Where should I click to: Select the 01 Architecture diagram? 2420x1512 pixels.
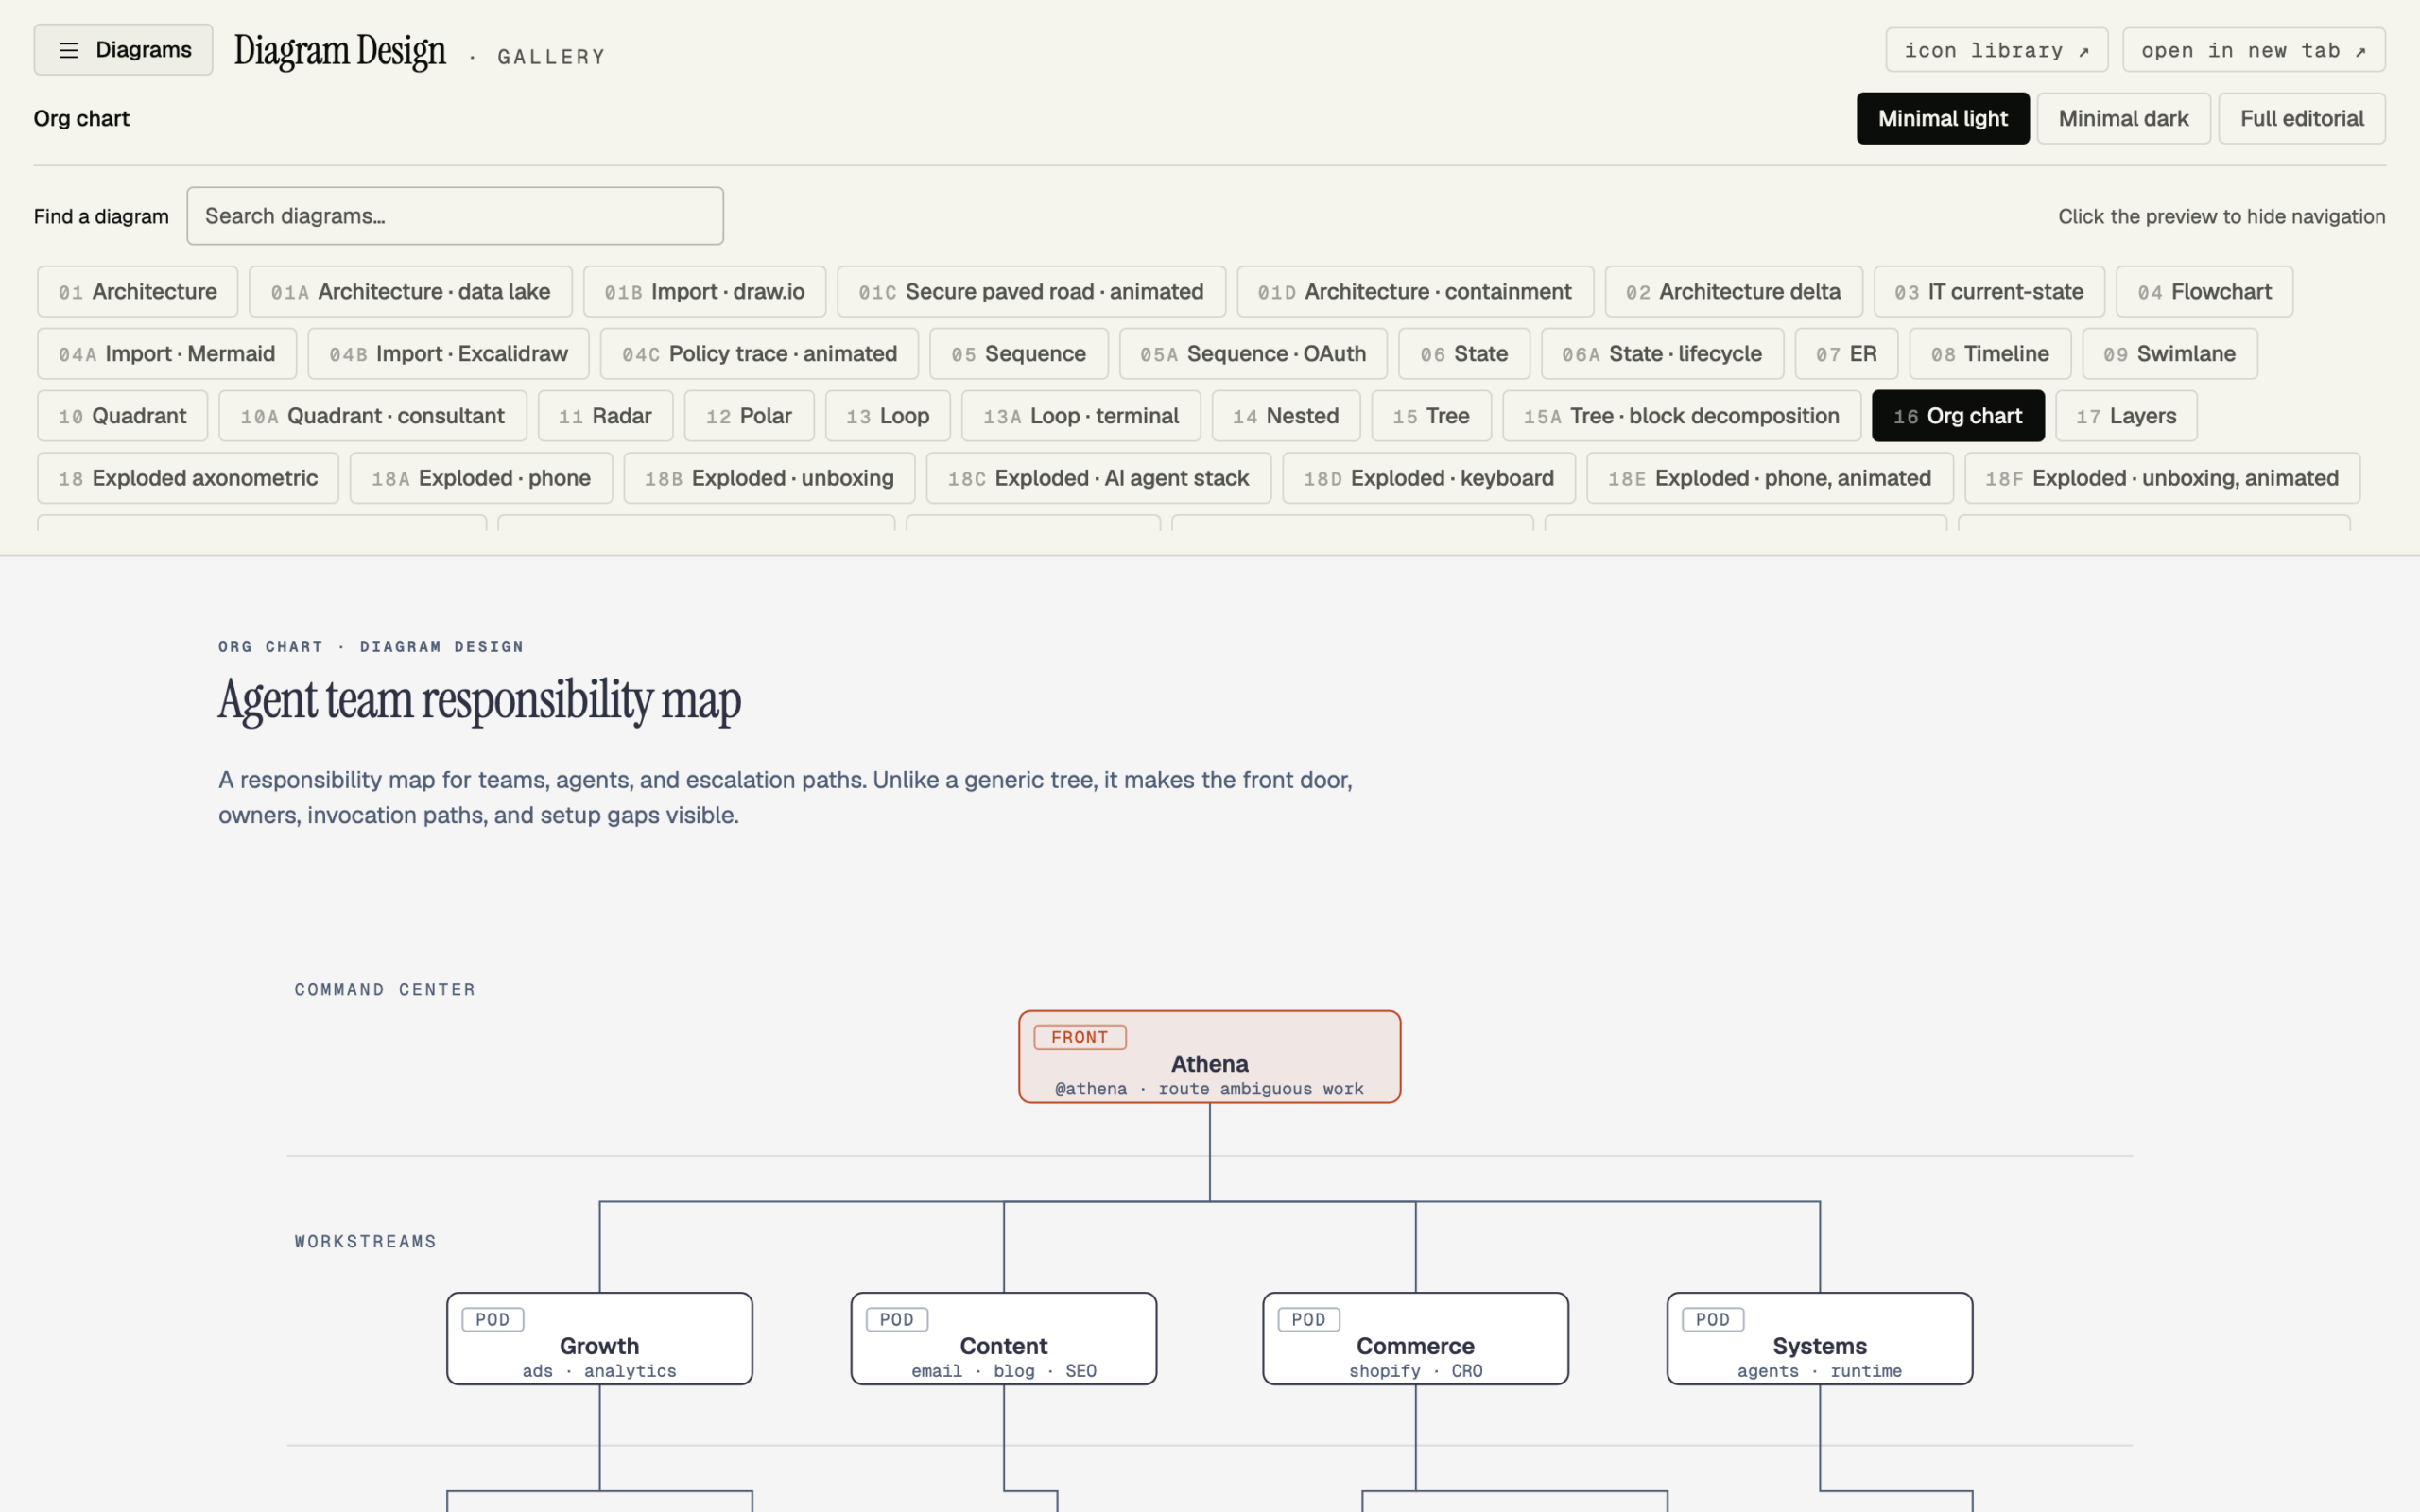pos(138,292)
